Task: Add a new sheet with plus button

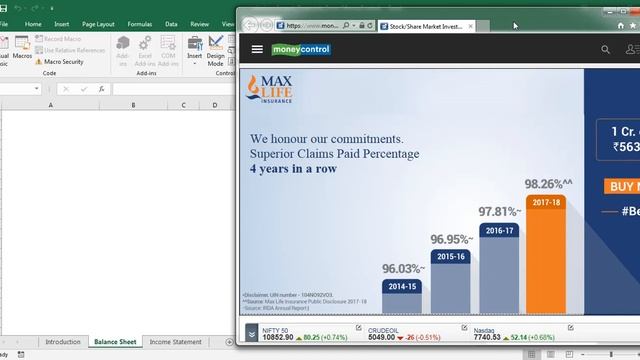Action: 229,342
